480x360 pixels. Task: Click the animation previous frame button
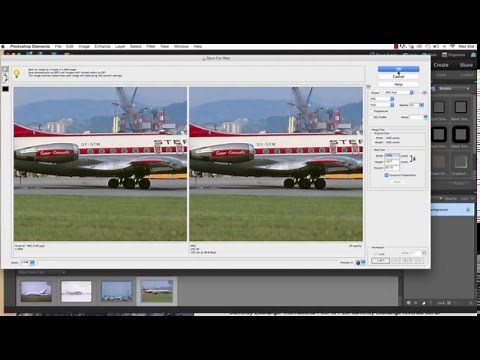404,260
